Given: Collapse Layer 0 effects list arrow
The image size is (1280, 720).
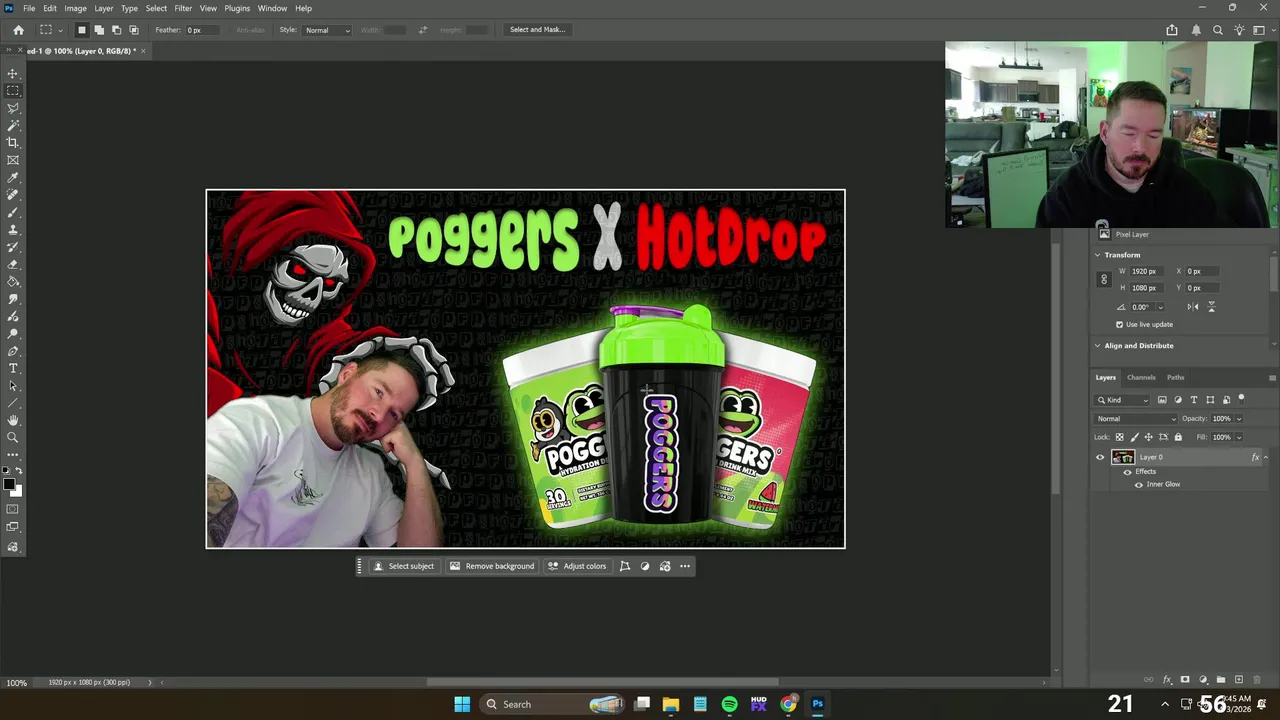Looking at the screenshot, I should (1266, 458).
